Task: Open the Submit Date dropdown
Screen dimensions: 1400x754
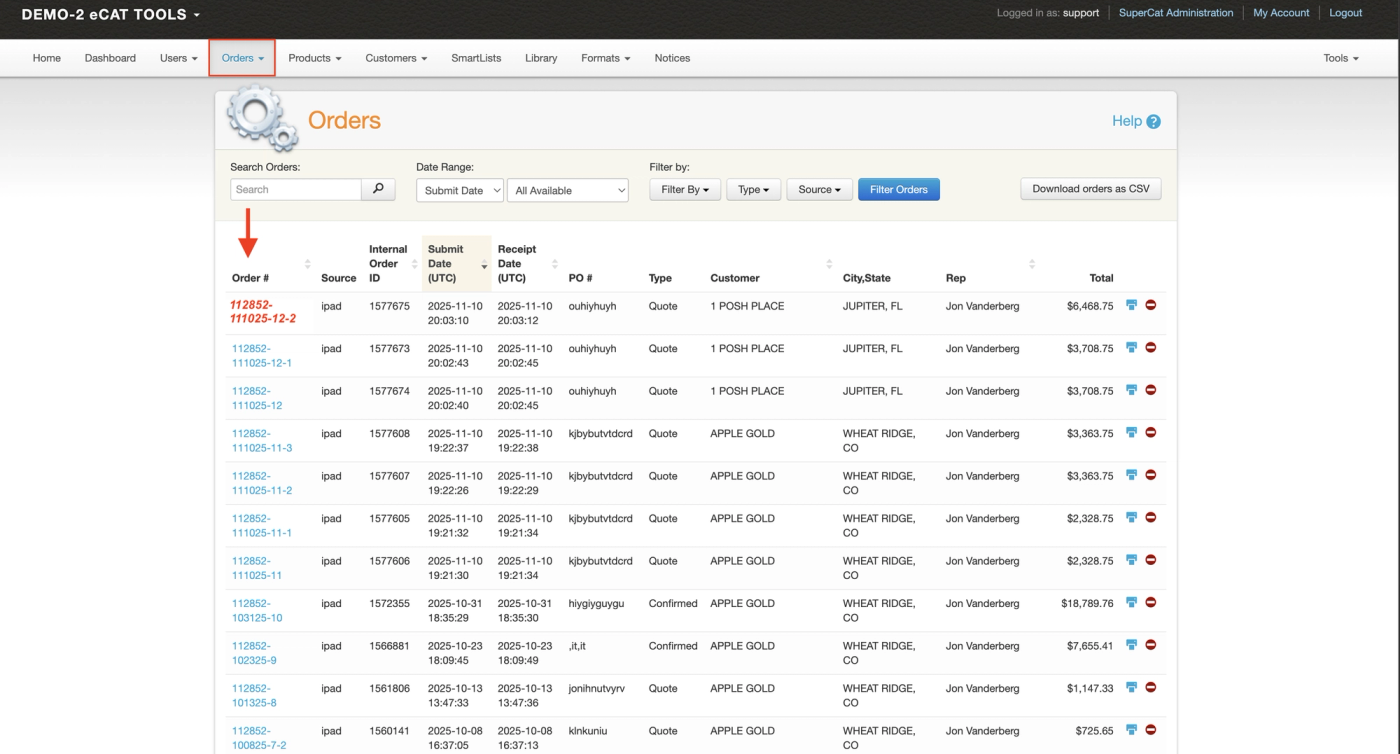Action: click(460, 190)
